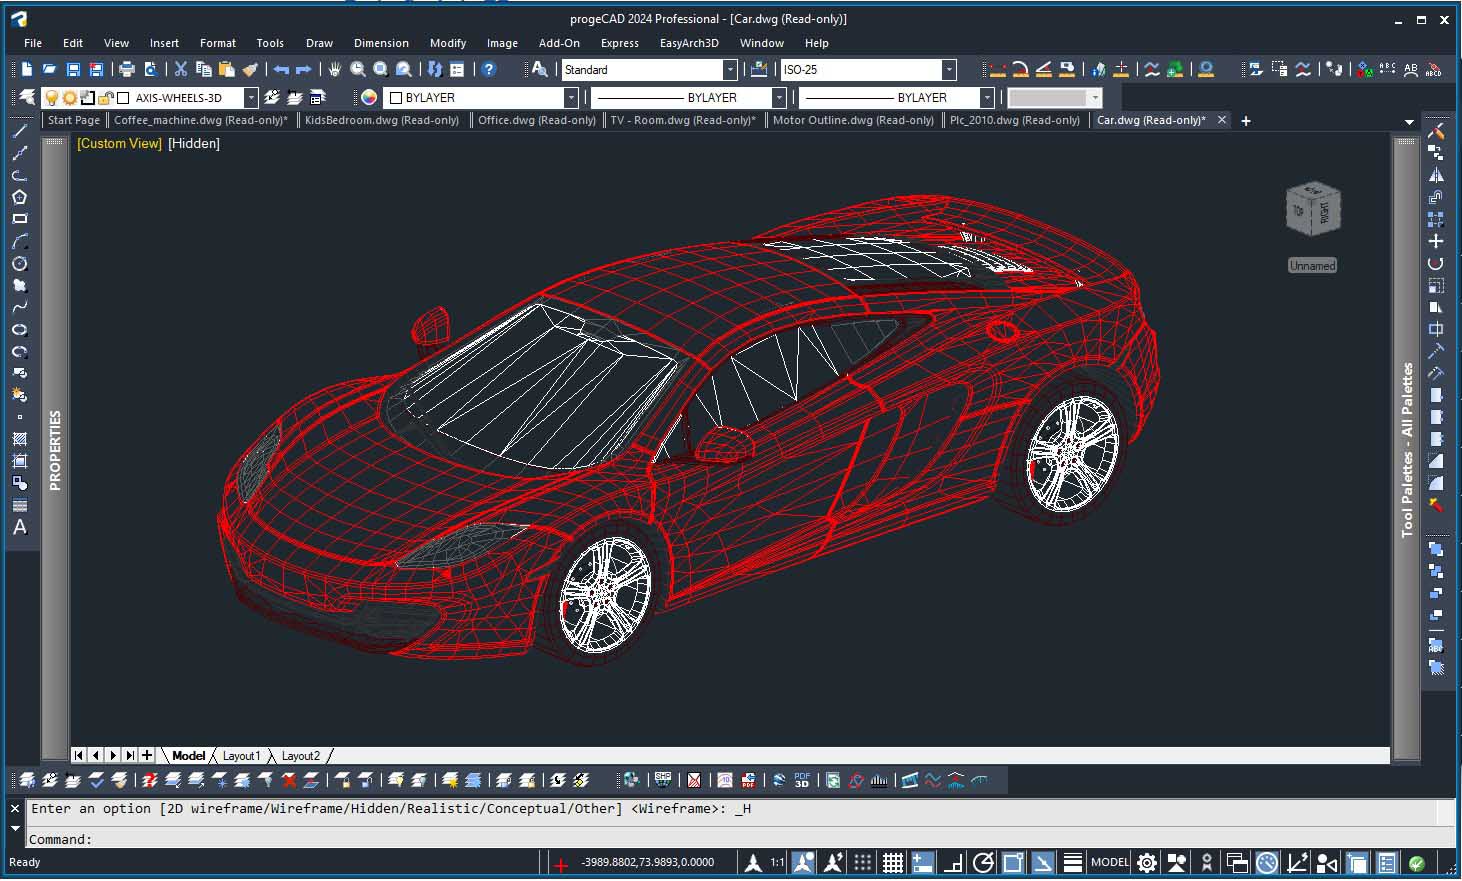Open a file with the Open icon
The height and width of the screenshot is (881, 1462).
coord(49,69)
